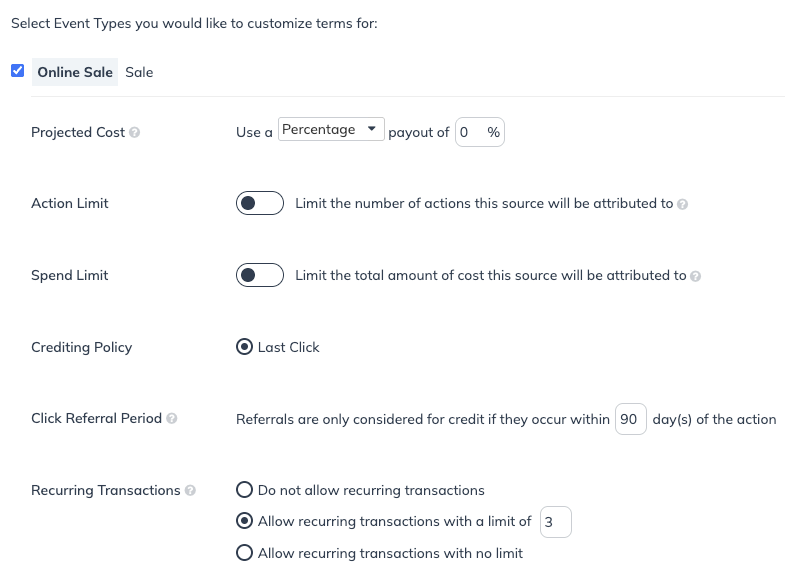Click the Crediting Policy label
Image resolution: width=785 pixels, height=573 pixels.
pyautogui.click(x=81, y=347)
